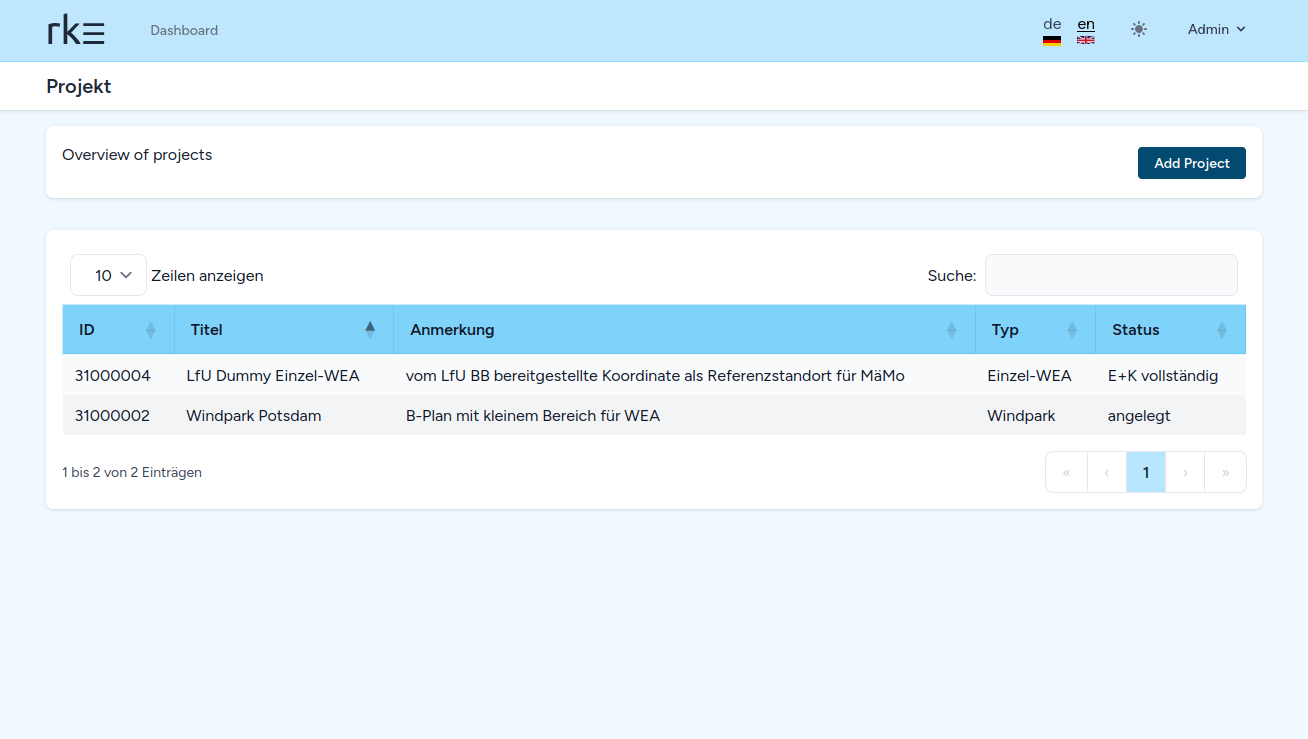Expand the rows-per-page dropdown showing 10

tap(108, 275)
